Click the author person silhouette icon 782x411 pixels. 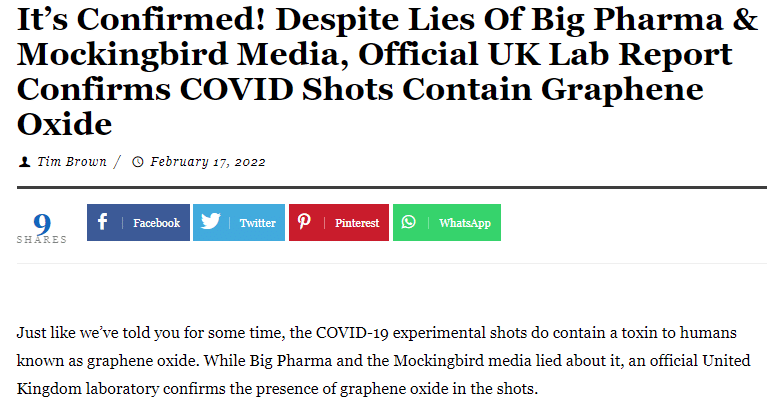pyautogui.click(x=24, y=162)
